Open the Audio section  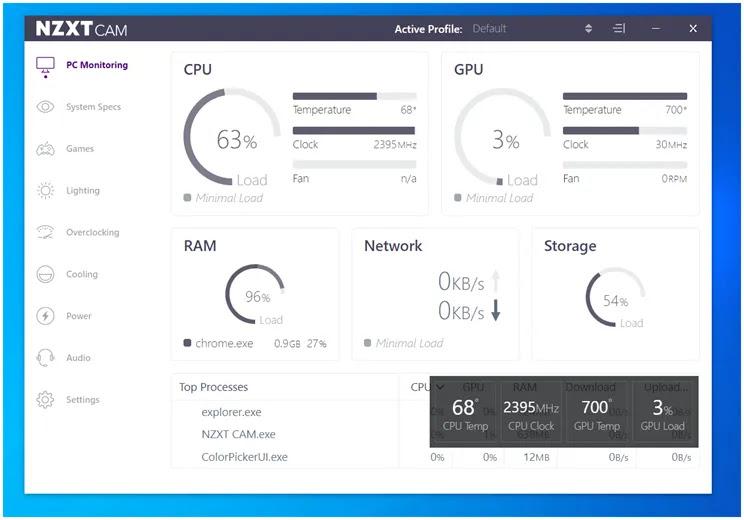point(78,358)
